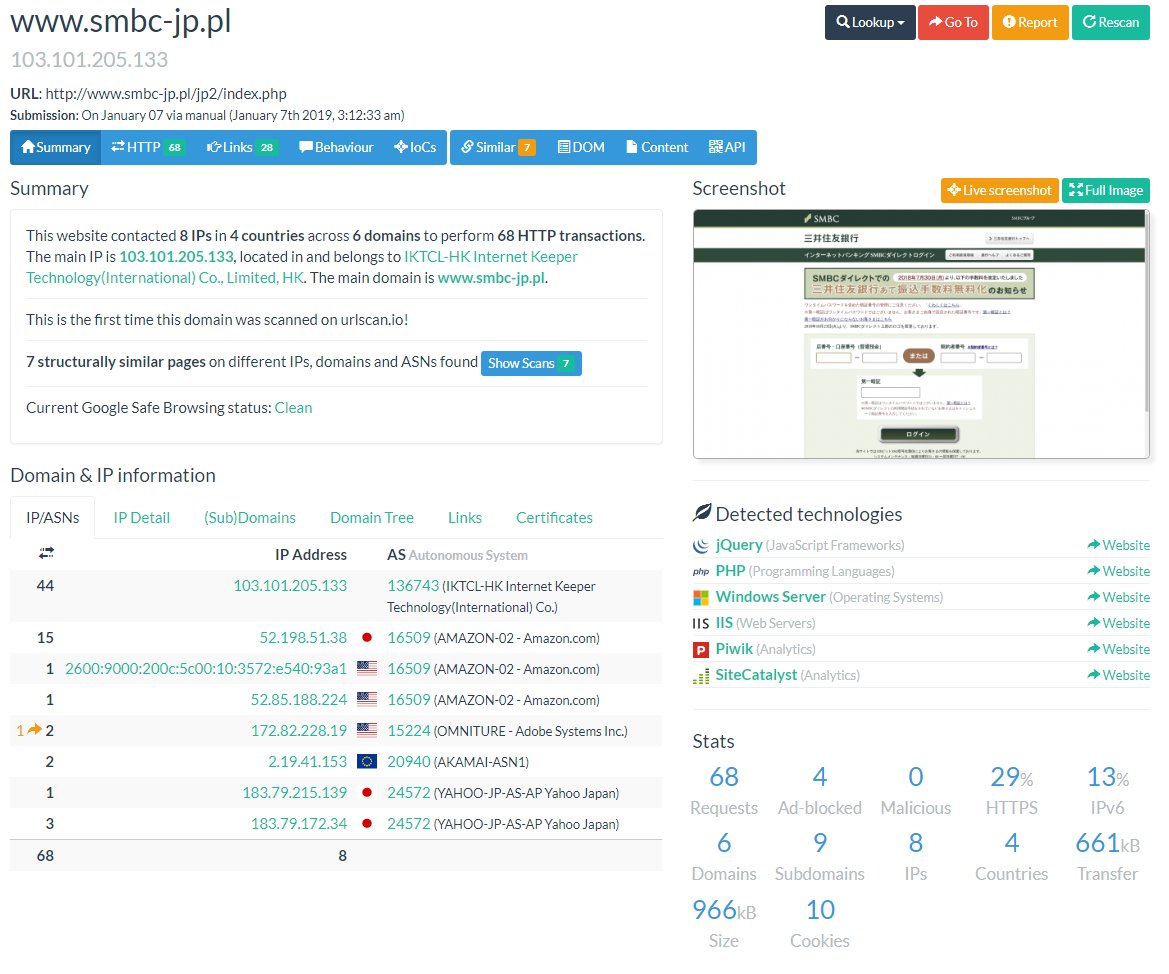Open the Links tab showing 28

(x=241, y=147)
